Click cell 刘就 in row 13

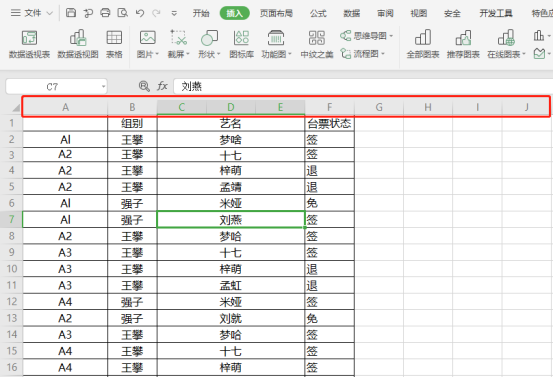pyautogui.click(x=231, y=318)
